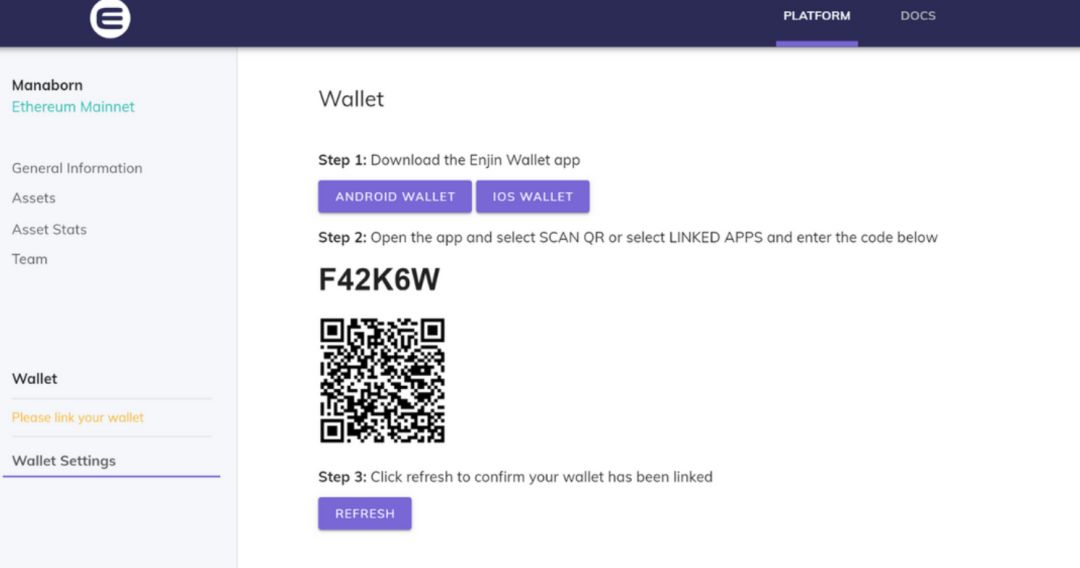This screenshot has height=568, width=1080.
Task: Open Wallet Settings in sidebar
Action: coord(63,461)
